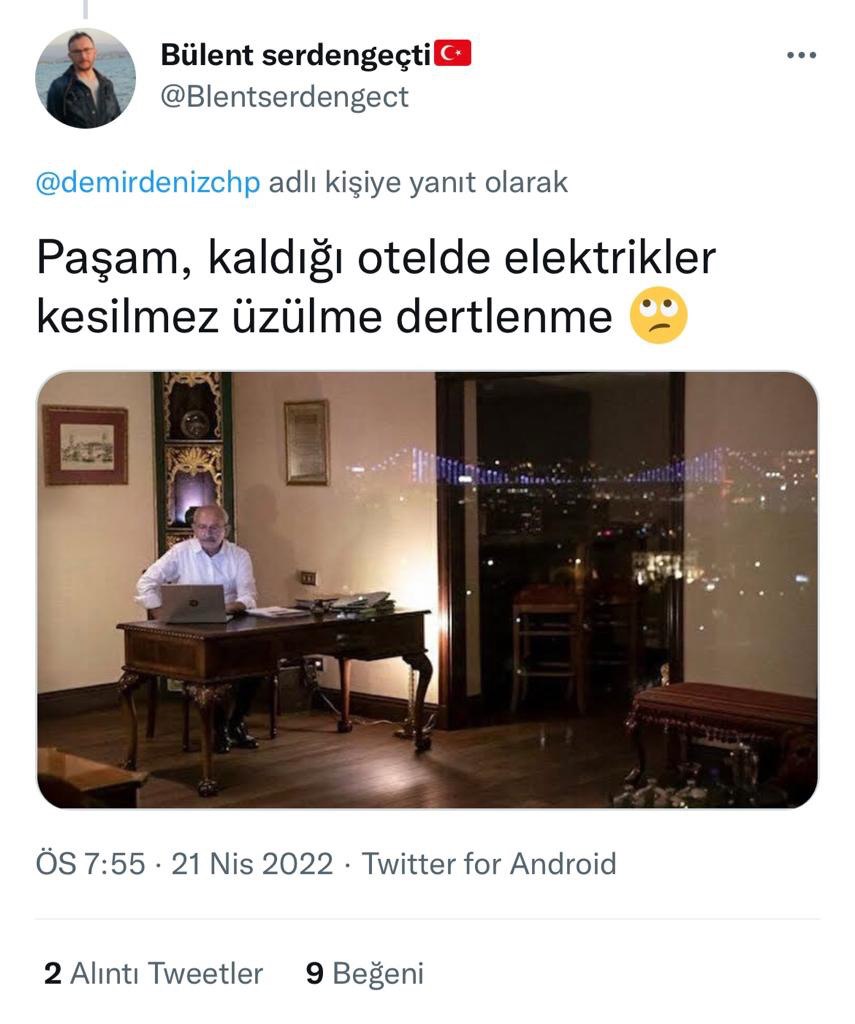This screenshot has width=855, height=1024.
Task: Click the ÖS 7:55 timestamp
Action: click(90, 863)
